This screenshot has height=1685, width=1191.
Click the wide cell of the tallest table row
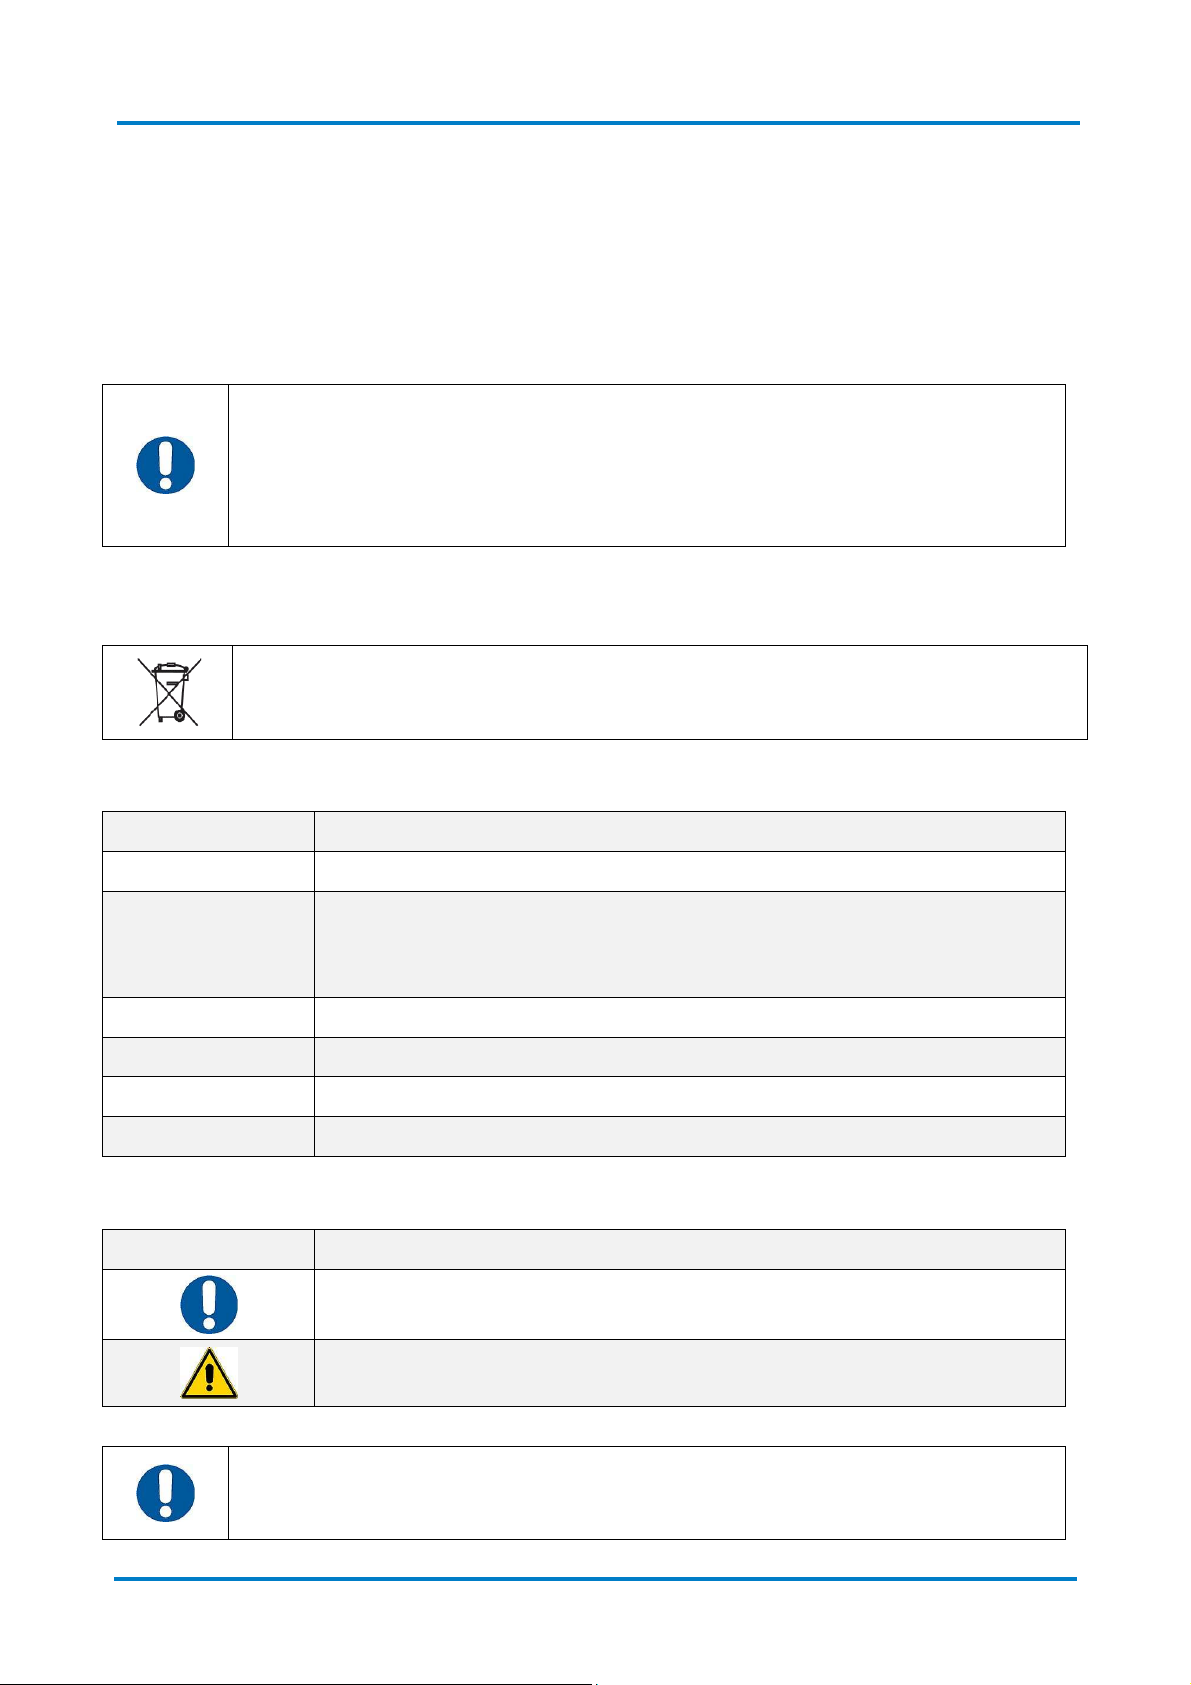pos(690,944)
